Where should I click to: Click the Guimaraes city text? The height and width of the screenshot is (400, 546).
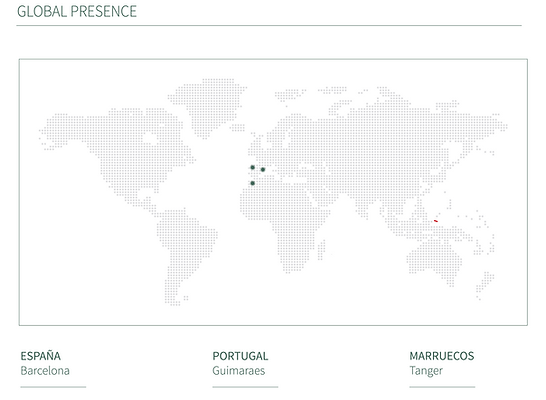(239, 370)
